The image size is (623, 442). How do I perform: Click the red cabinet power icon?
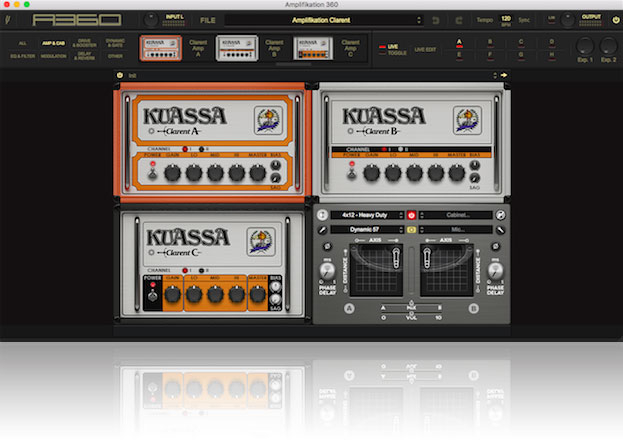[410, 215]
